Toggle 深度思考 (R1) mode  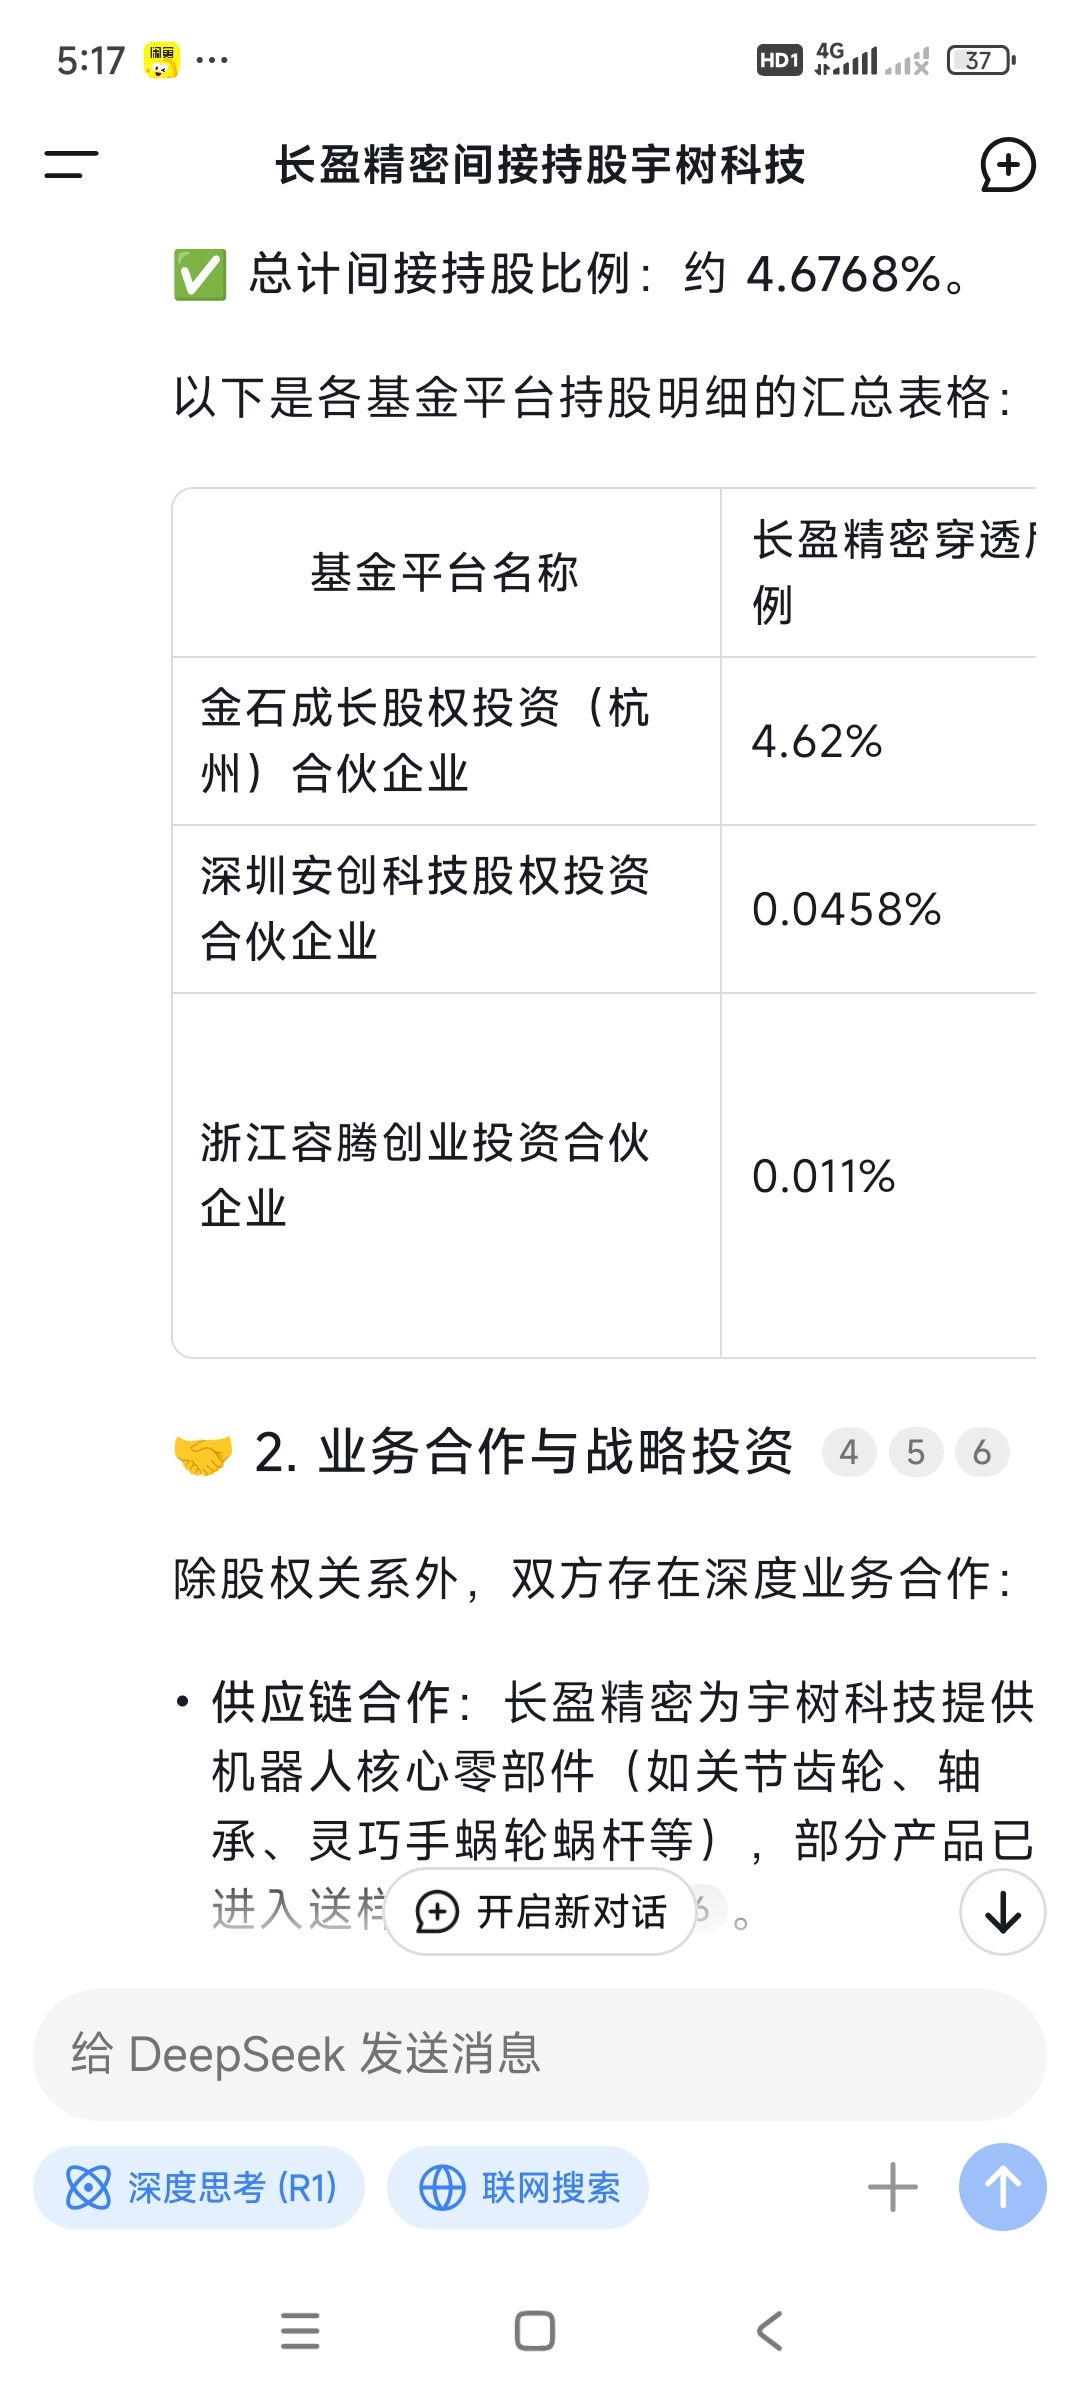click(199, 2187)
